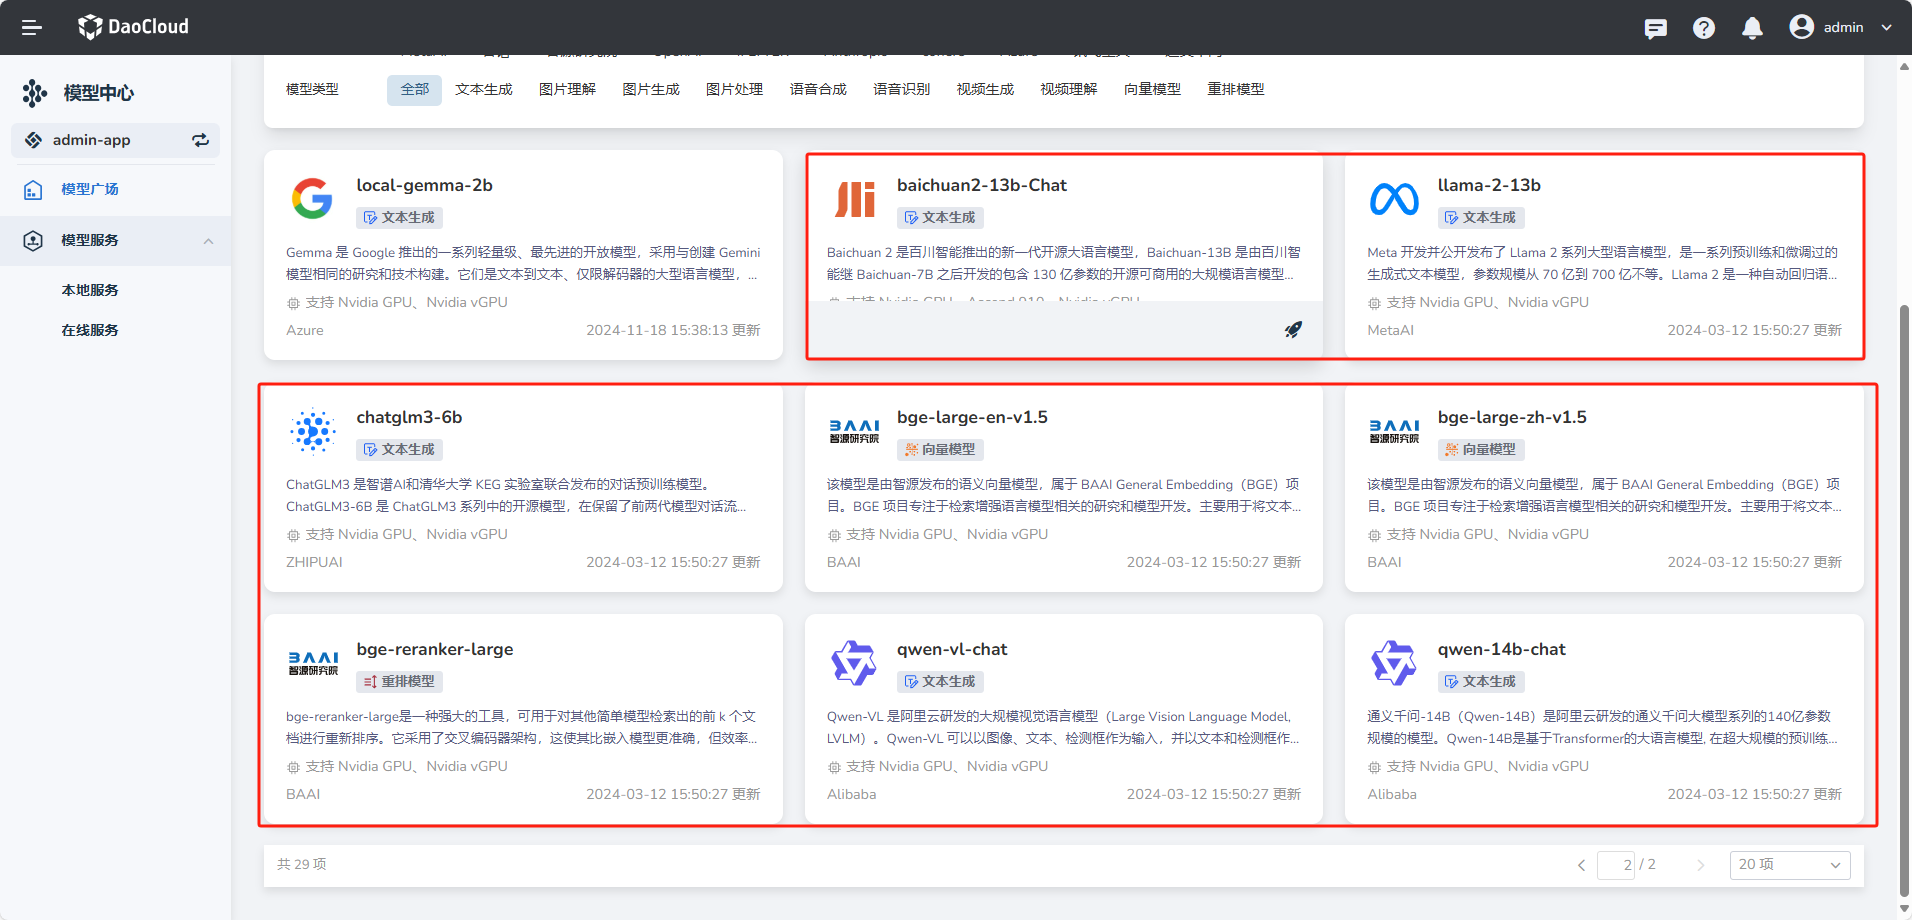Click the Qwen logo on qwen-vl-chat card
Image resolution: width=1912 pixels, height=920 pixels.
[x=854, y=663]
